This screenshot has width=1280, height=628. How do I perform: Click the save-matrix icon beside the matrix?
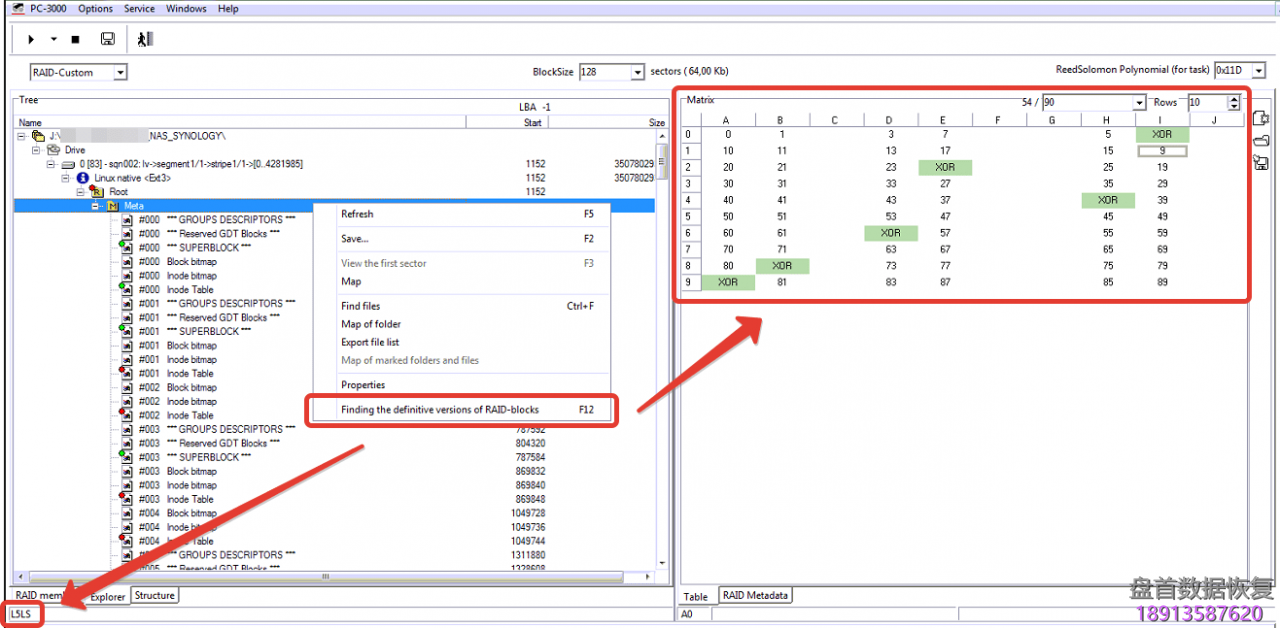pyautogui.click(x=1261, y=163)
